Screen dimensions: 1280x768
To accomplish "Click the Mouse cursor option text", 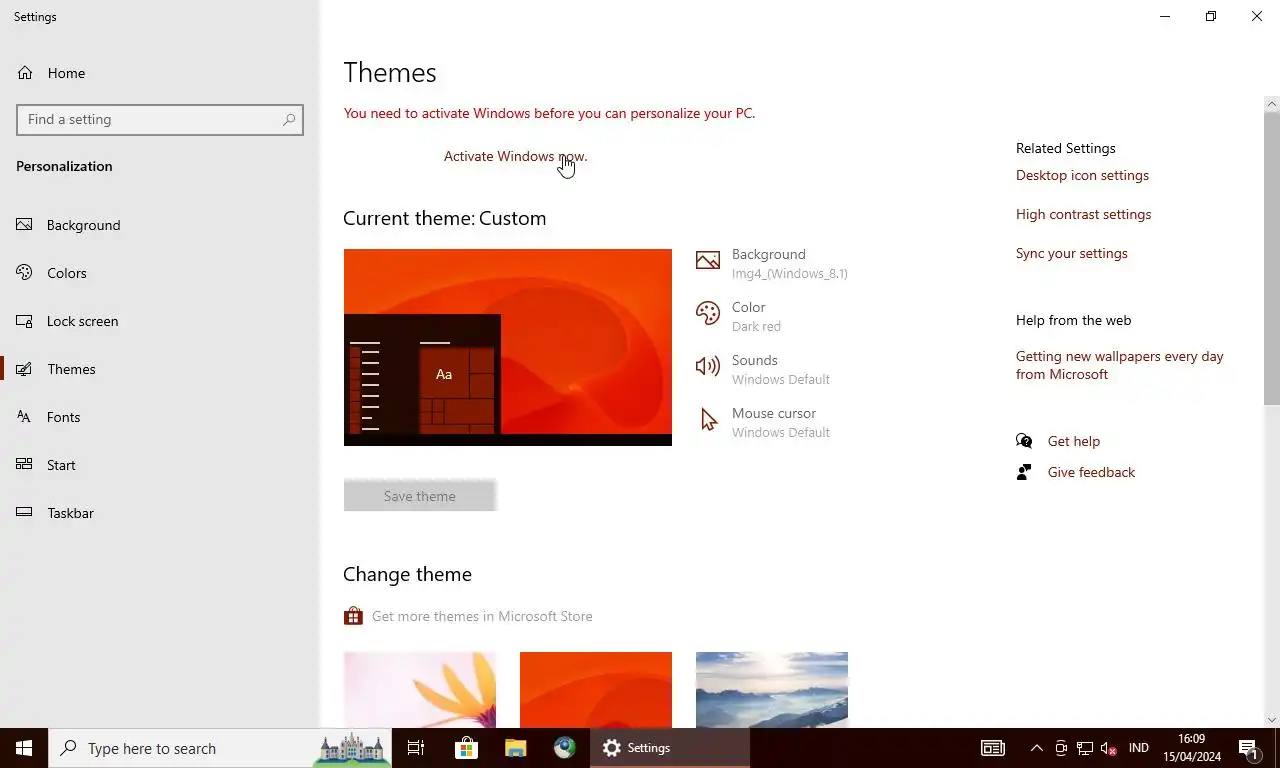I will coord(781,422).
